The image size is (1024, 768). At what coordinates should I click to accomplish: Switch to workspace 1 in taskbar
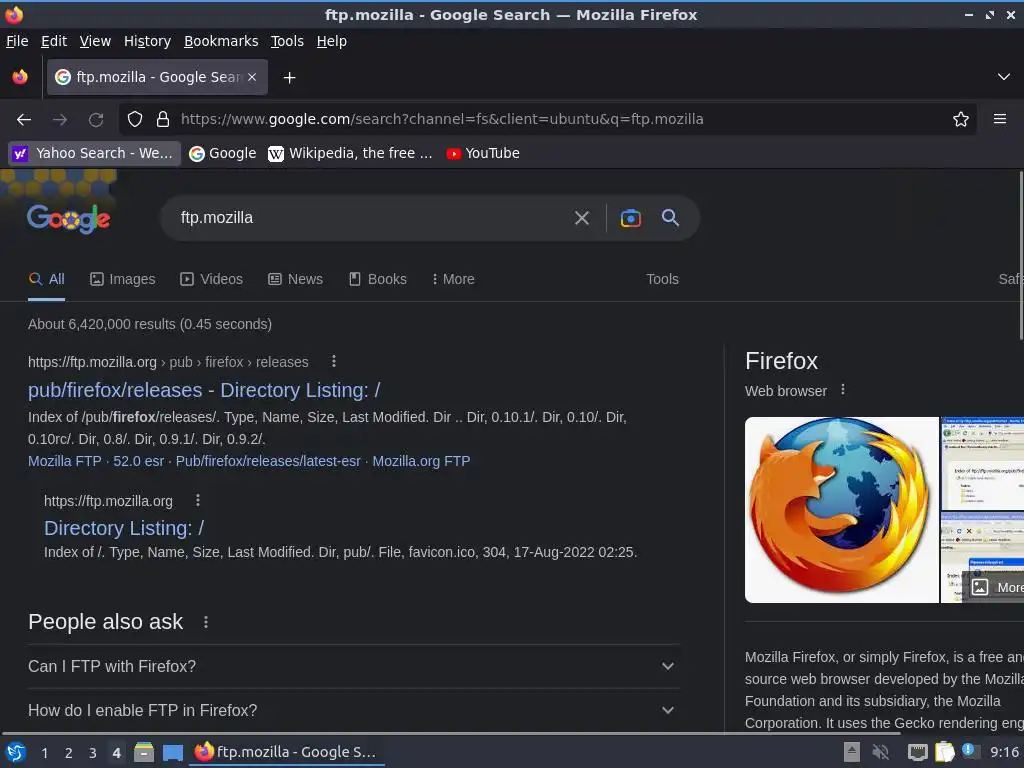(x=44, y=753)
